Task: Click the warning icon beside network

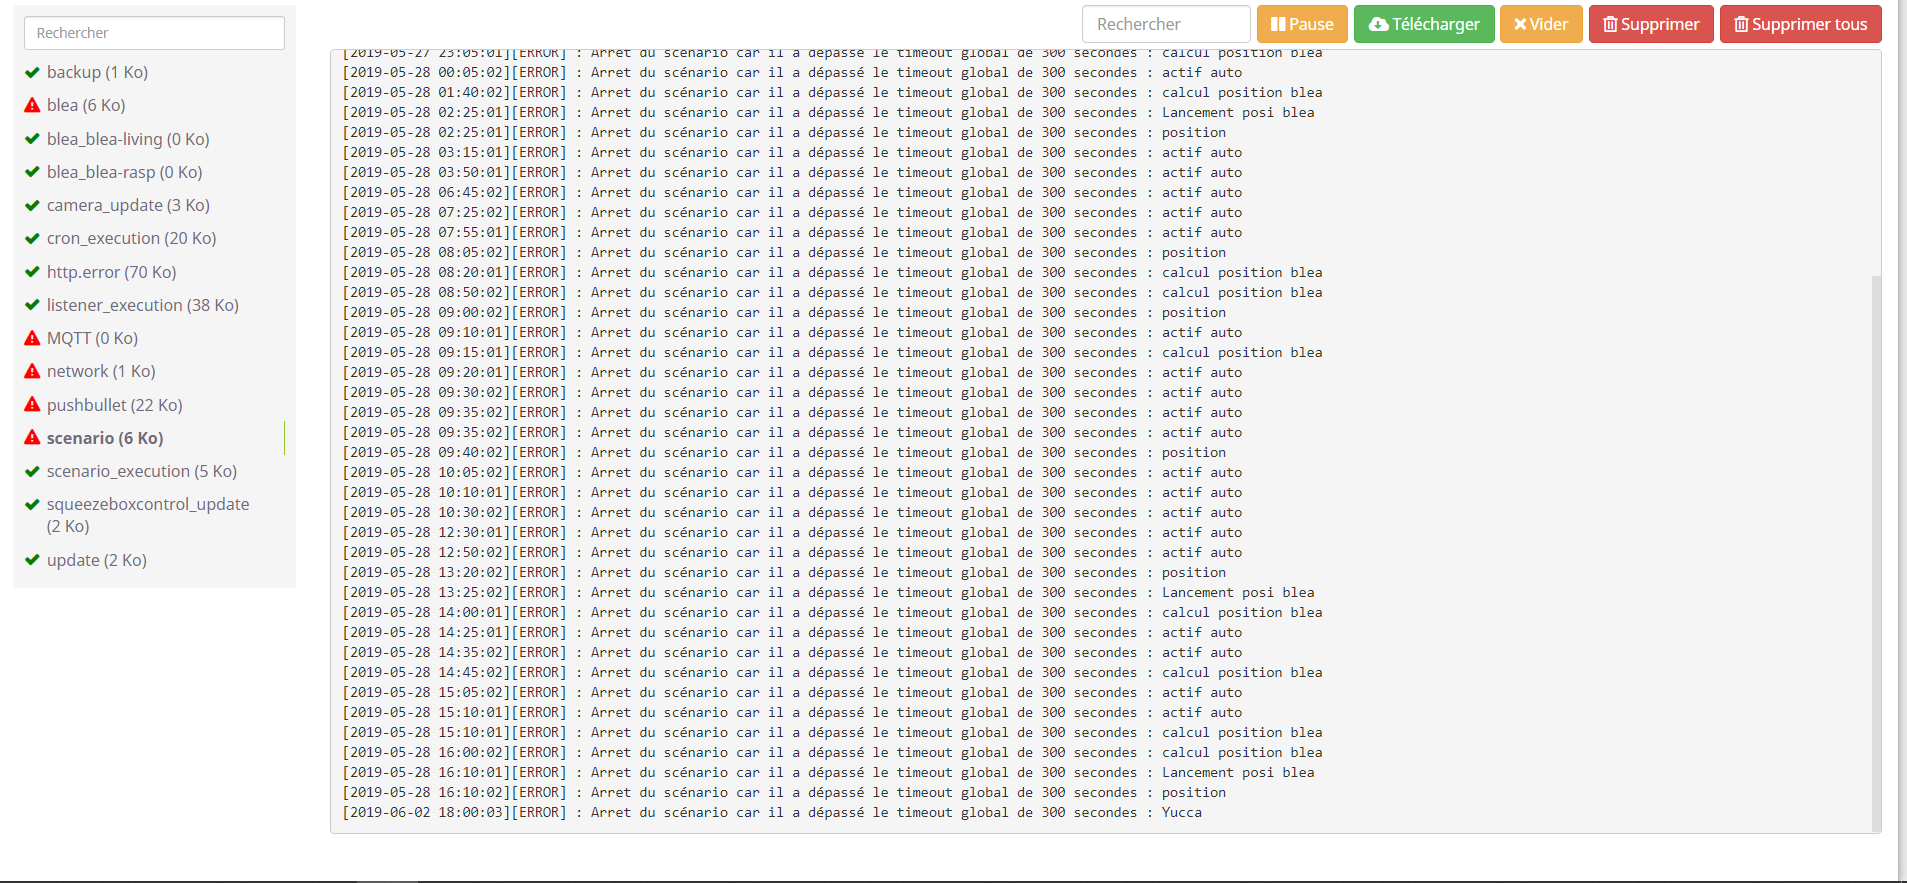Action: point(32,371)
